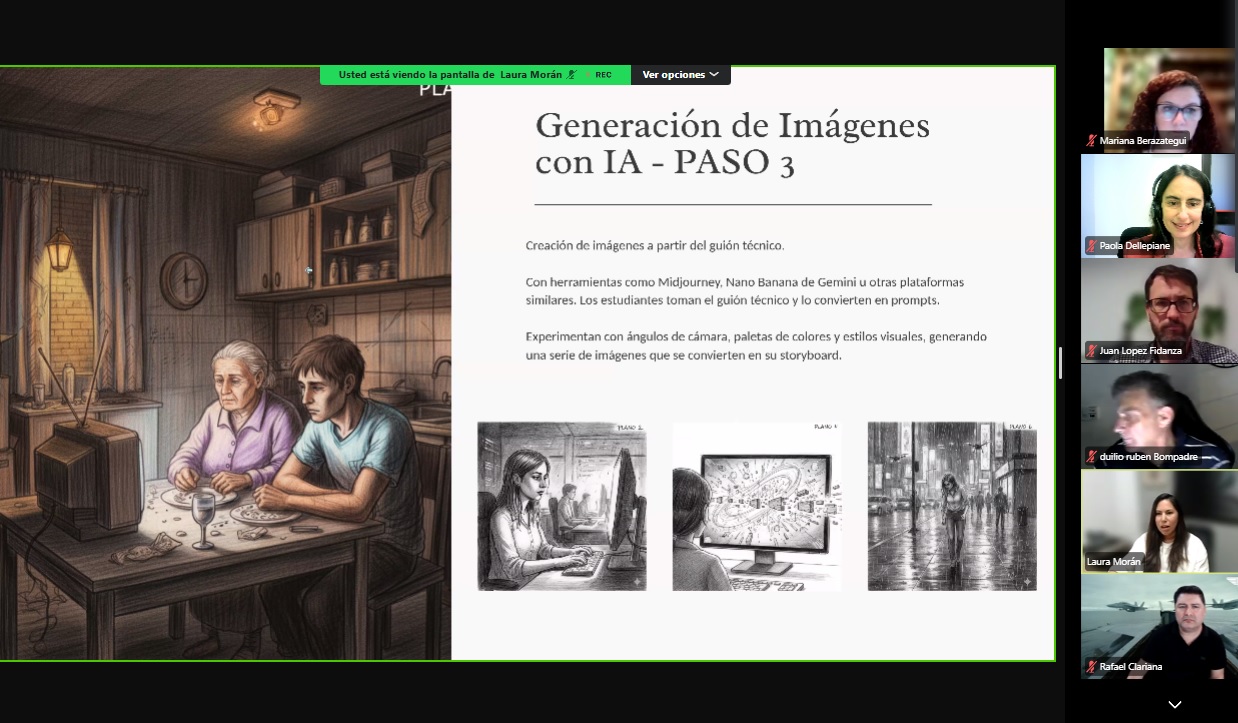Click the REC recording indicator
The image size is (1238, 723).
[603, 75]
